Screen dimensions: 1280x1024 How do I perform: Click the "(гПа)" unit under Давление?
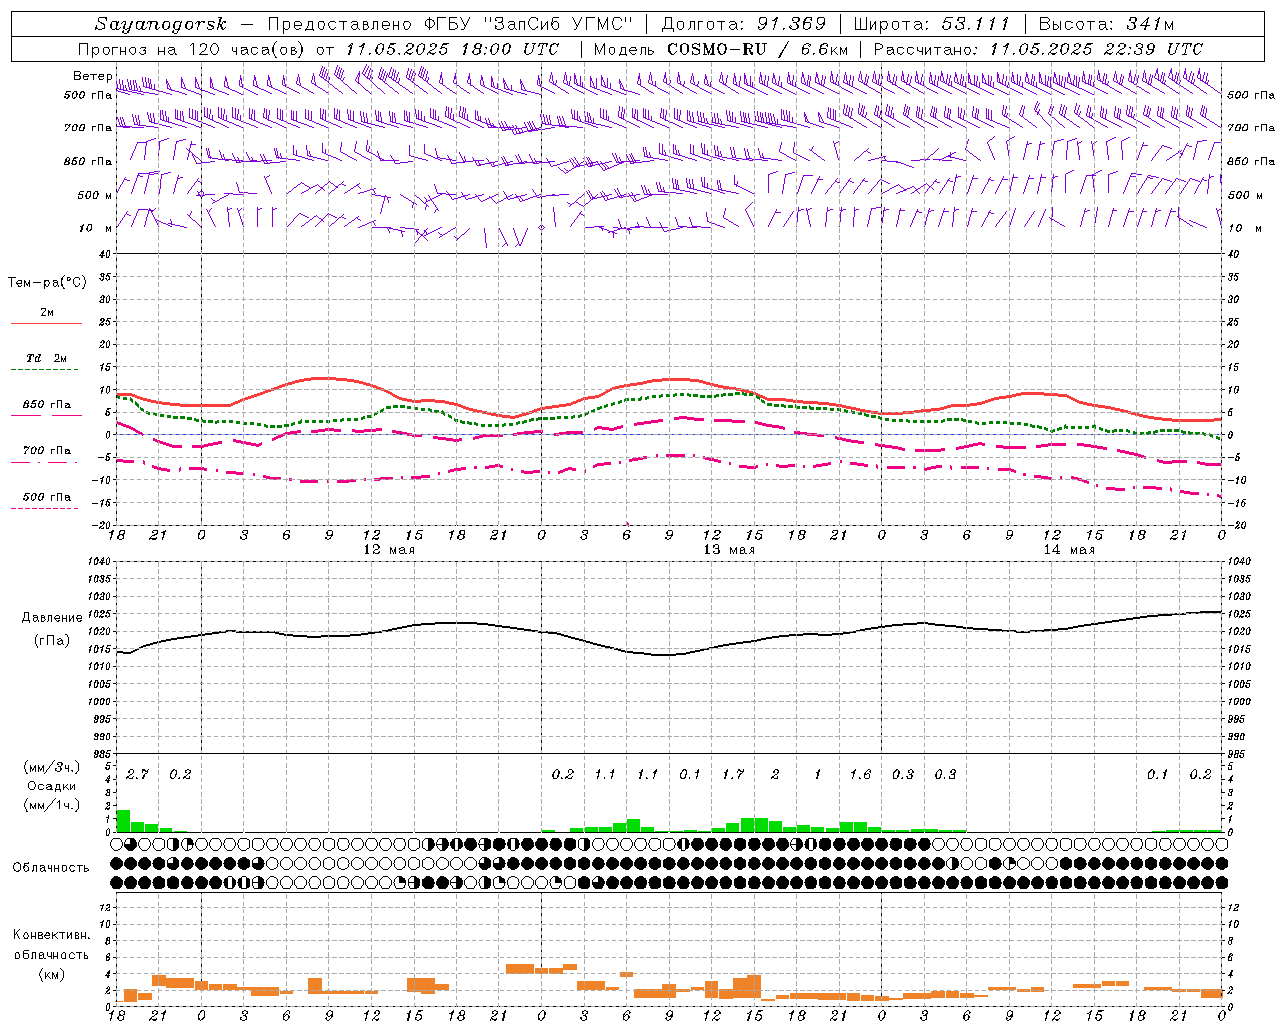pos(52,641)
